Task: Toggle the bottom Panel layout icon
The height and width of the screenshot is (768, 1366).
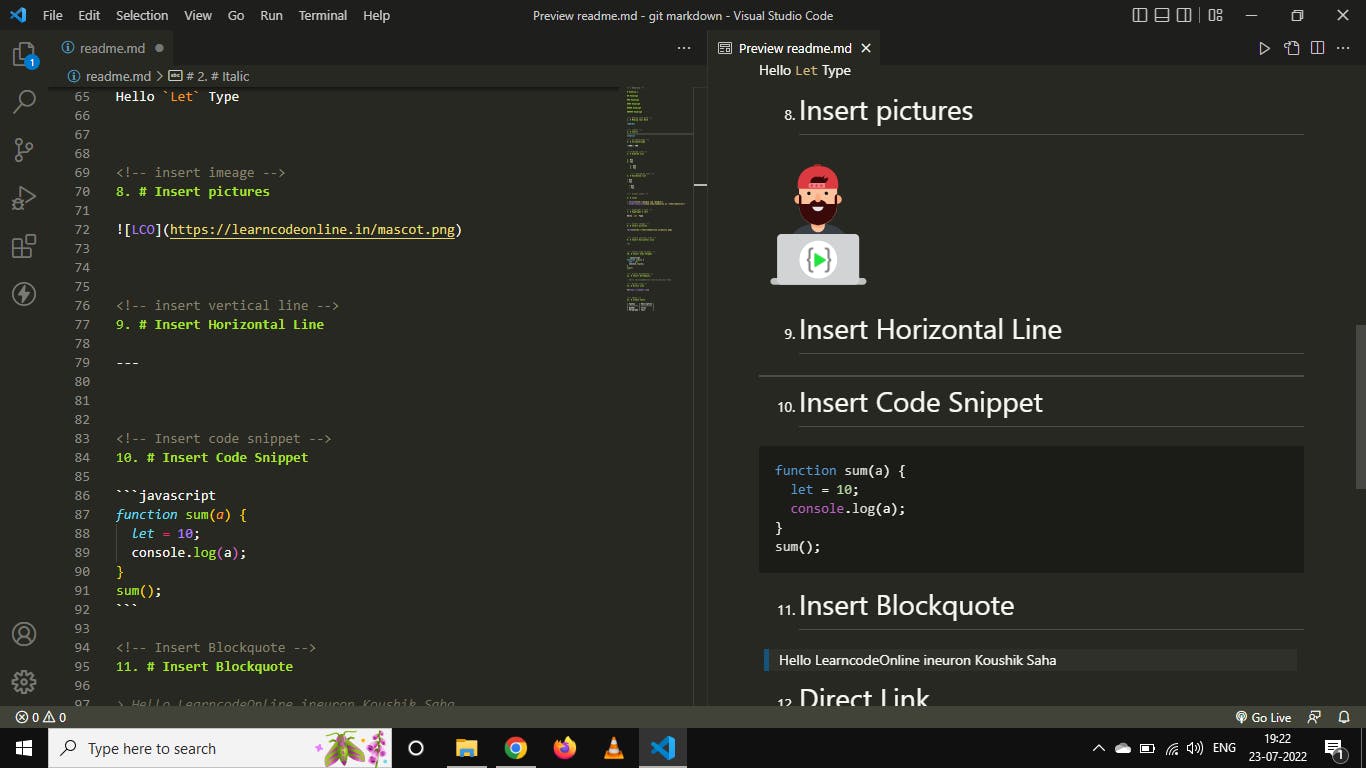Action: (x=1162, y=15)
